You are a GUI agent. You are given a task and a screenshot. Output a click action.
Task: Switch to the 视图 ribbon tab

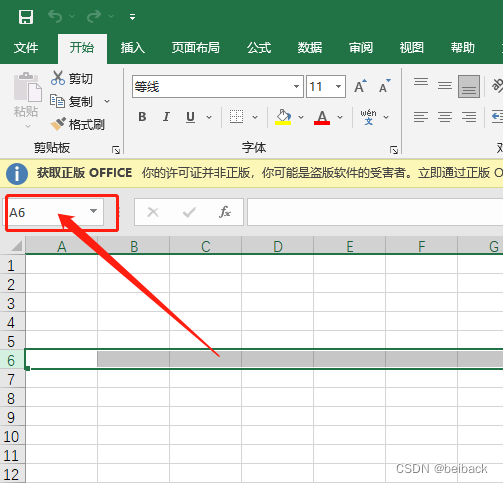coord(412,48)
